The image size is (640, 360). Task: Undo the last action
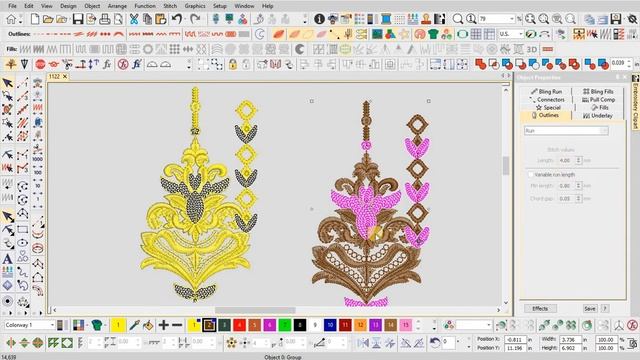pos(177,19)
